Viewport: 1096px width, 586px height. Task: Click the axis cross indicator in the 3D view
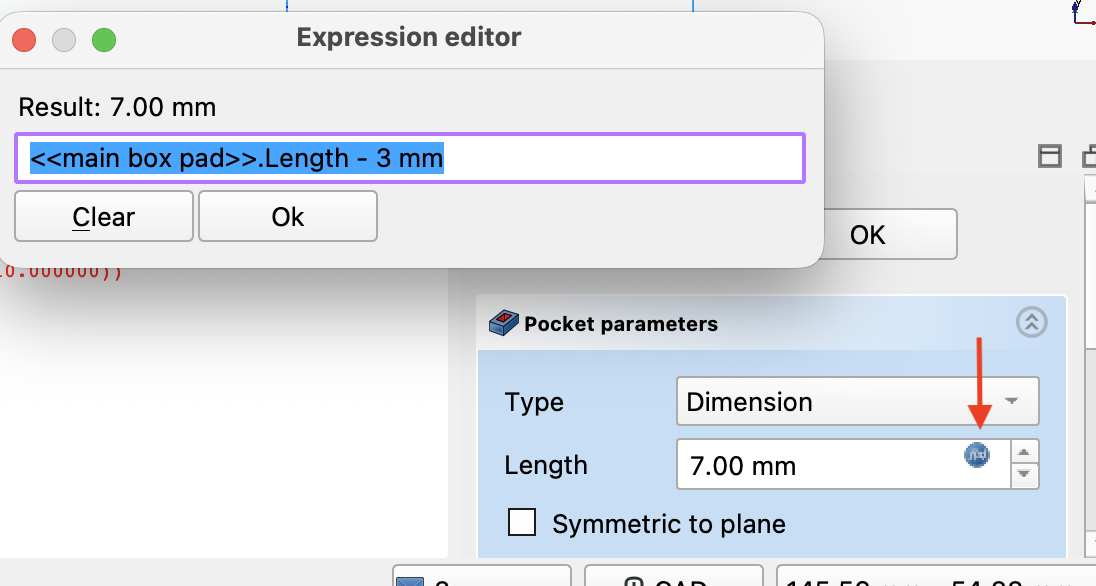[1078, 12]
